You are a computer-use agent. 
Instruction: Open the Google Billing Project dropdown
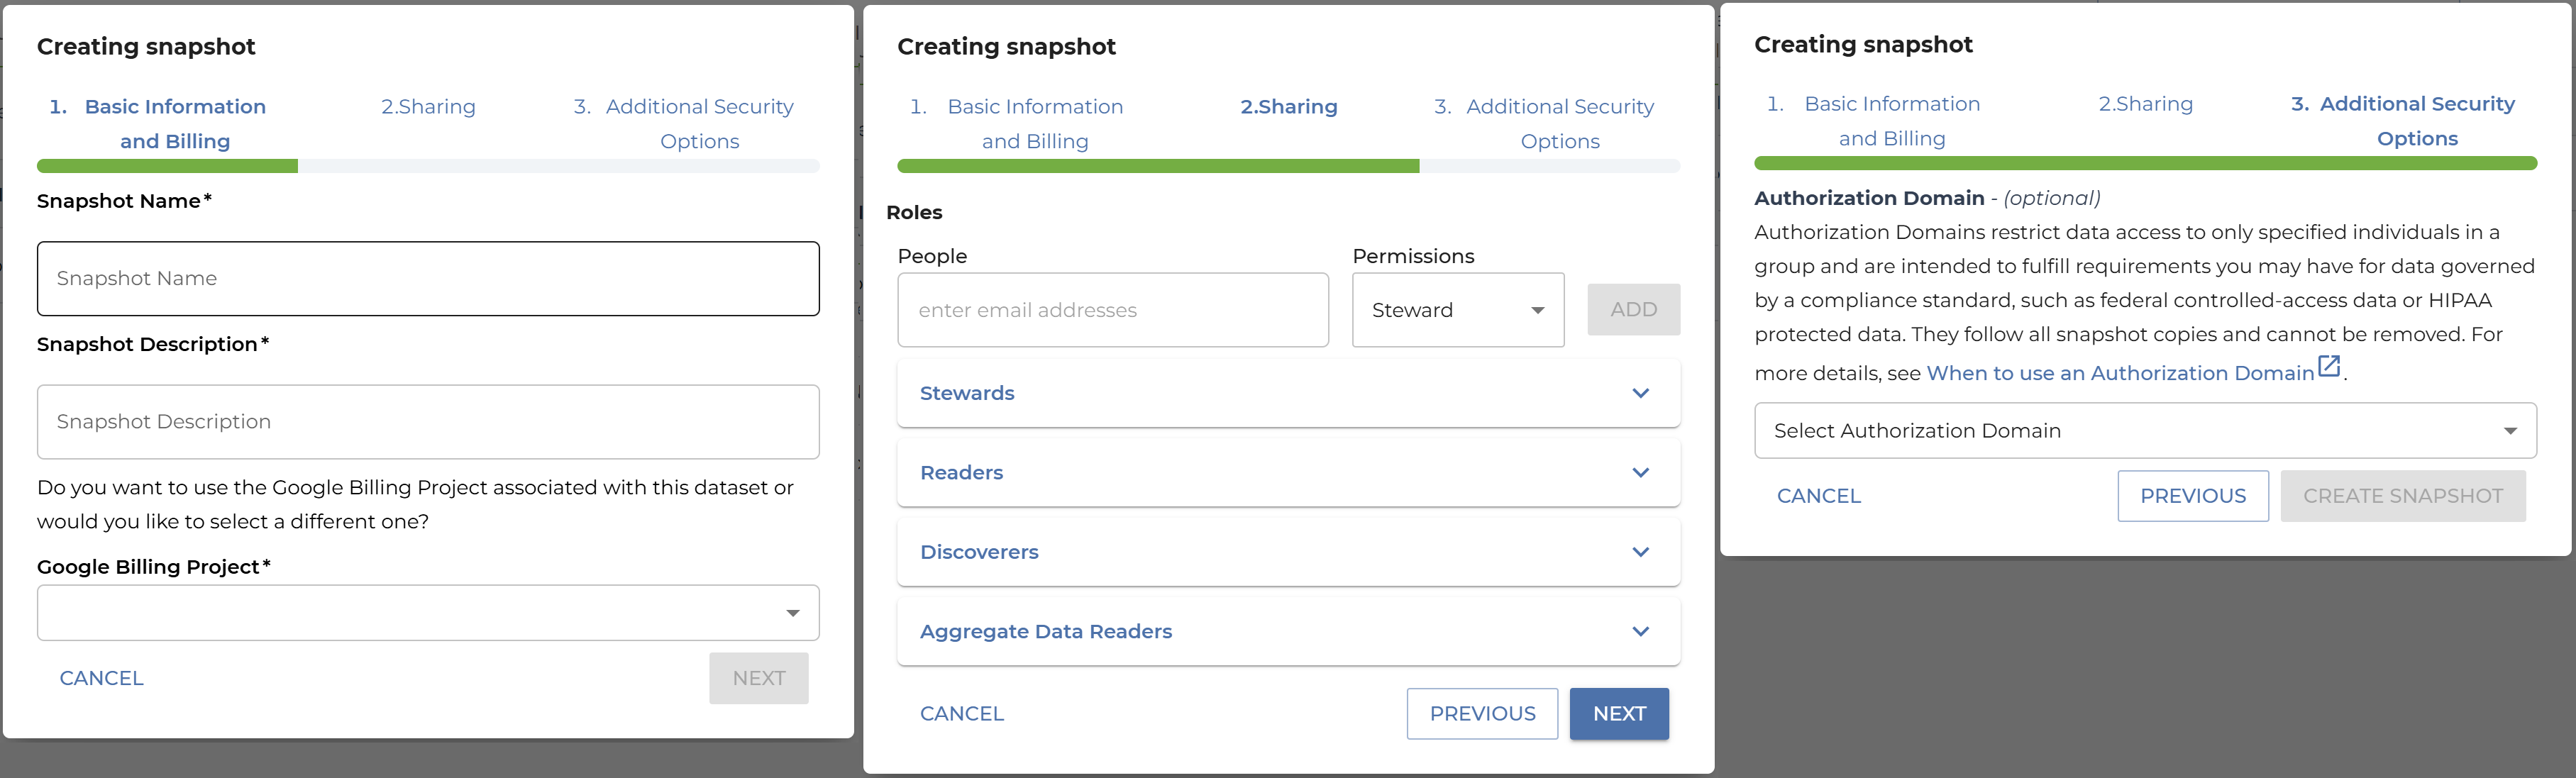[x=428, y=612]
